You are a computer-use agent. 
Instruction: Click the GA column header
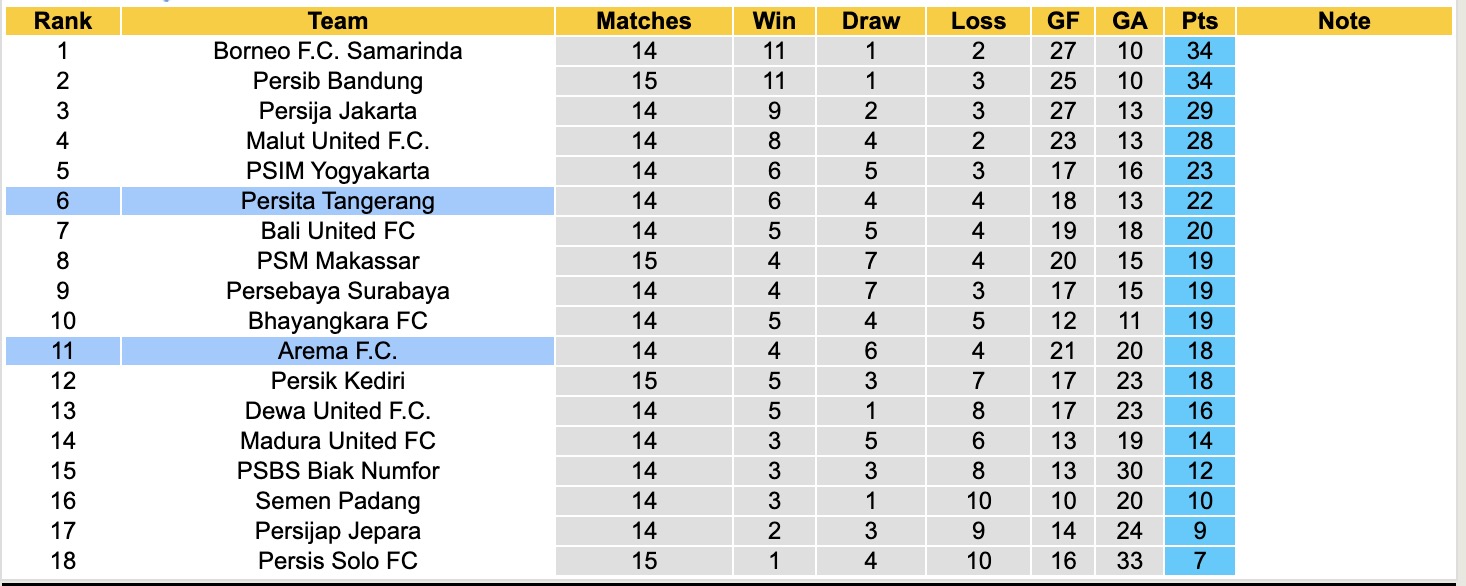tap(1130, 21)
